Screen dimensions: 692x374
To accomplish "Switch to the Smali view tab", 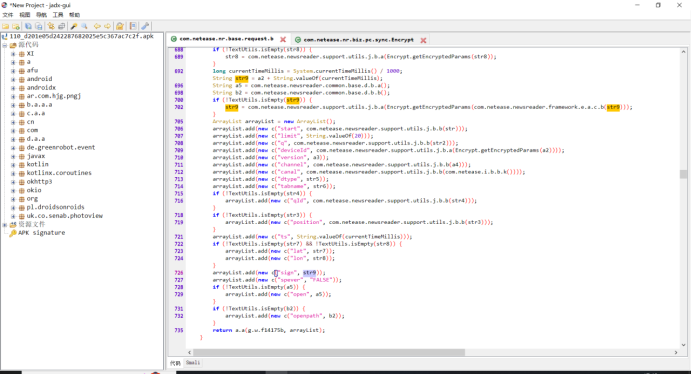I will pos(193,363).
